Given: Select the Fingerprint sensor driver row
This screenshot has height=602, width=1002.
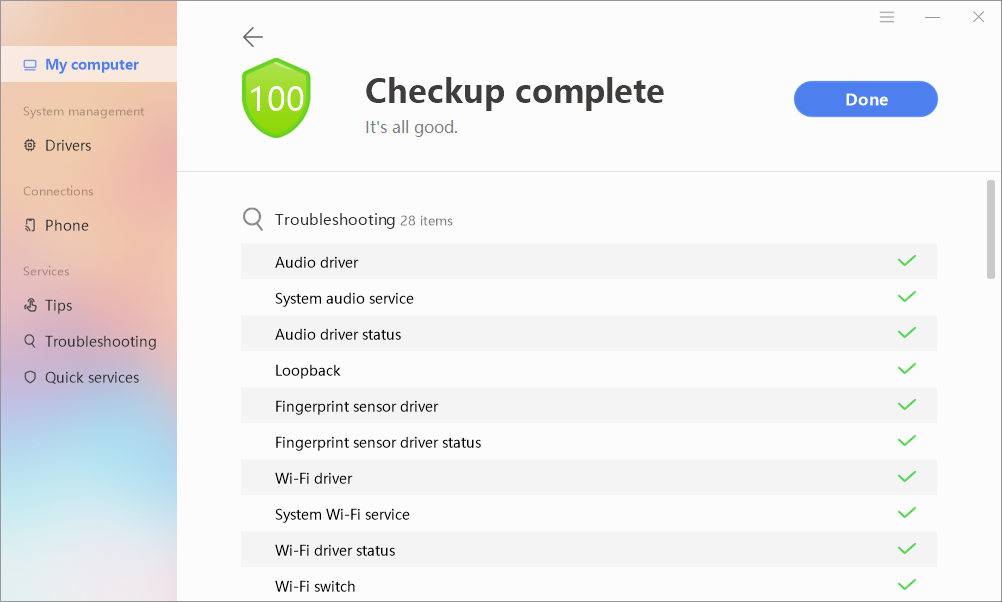Looking at the screenshot, I should tap(588, 406).
